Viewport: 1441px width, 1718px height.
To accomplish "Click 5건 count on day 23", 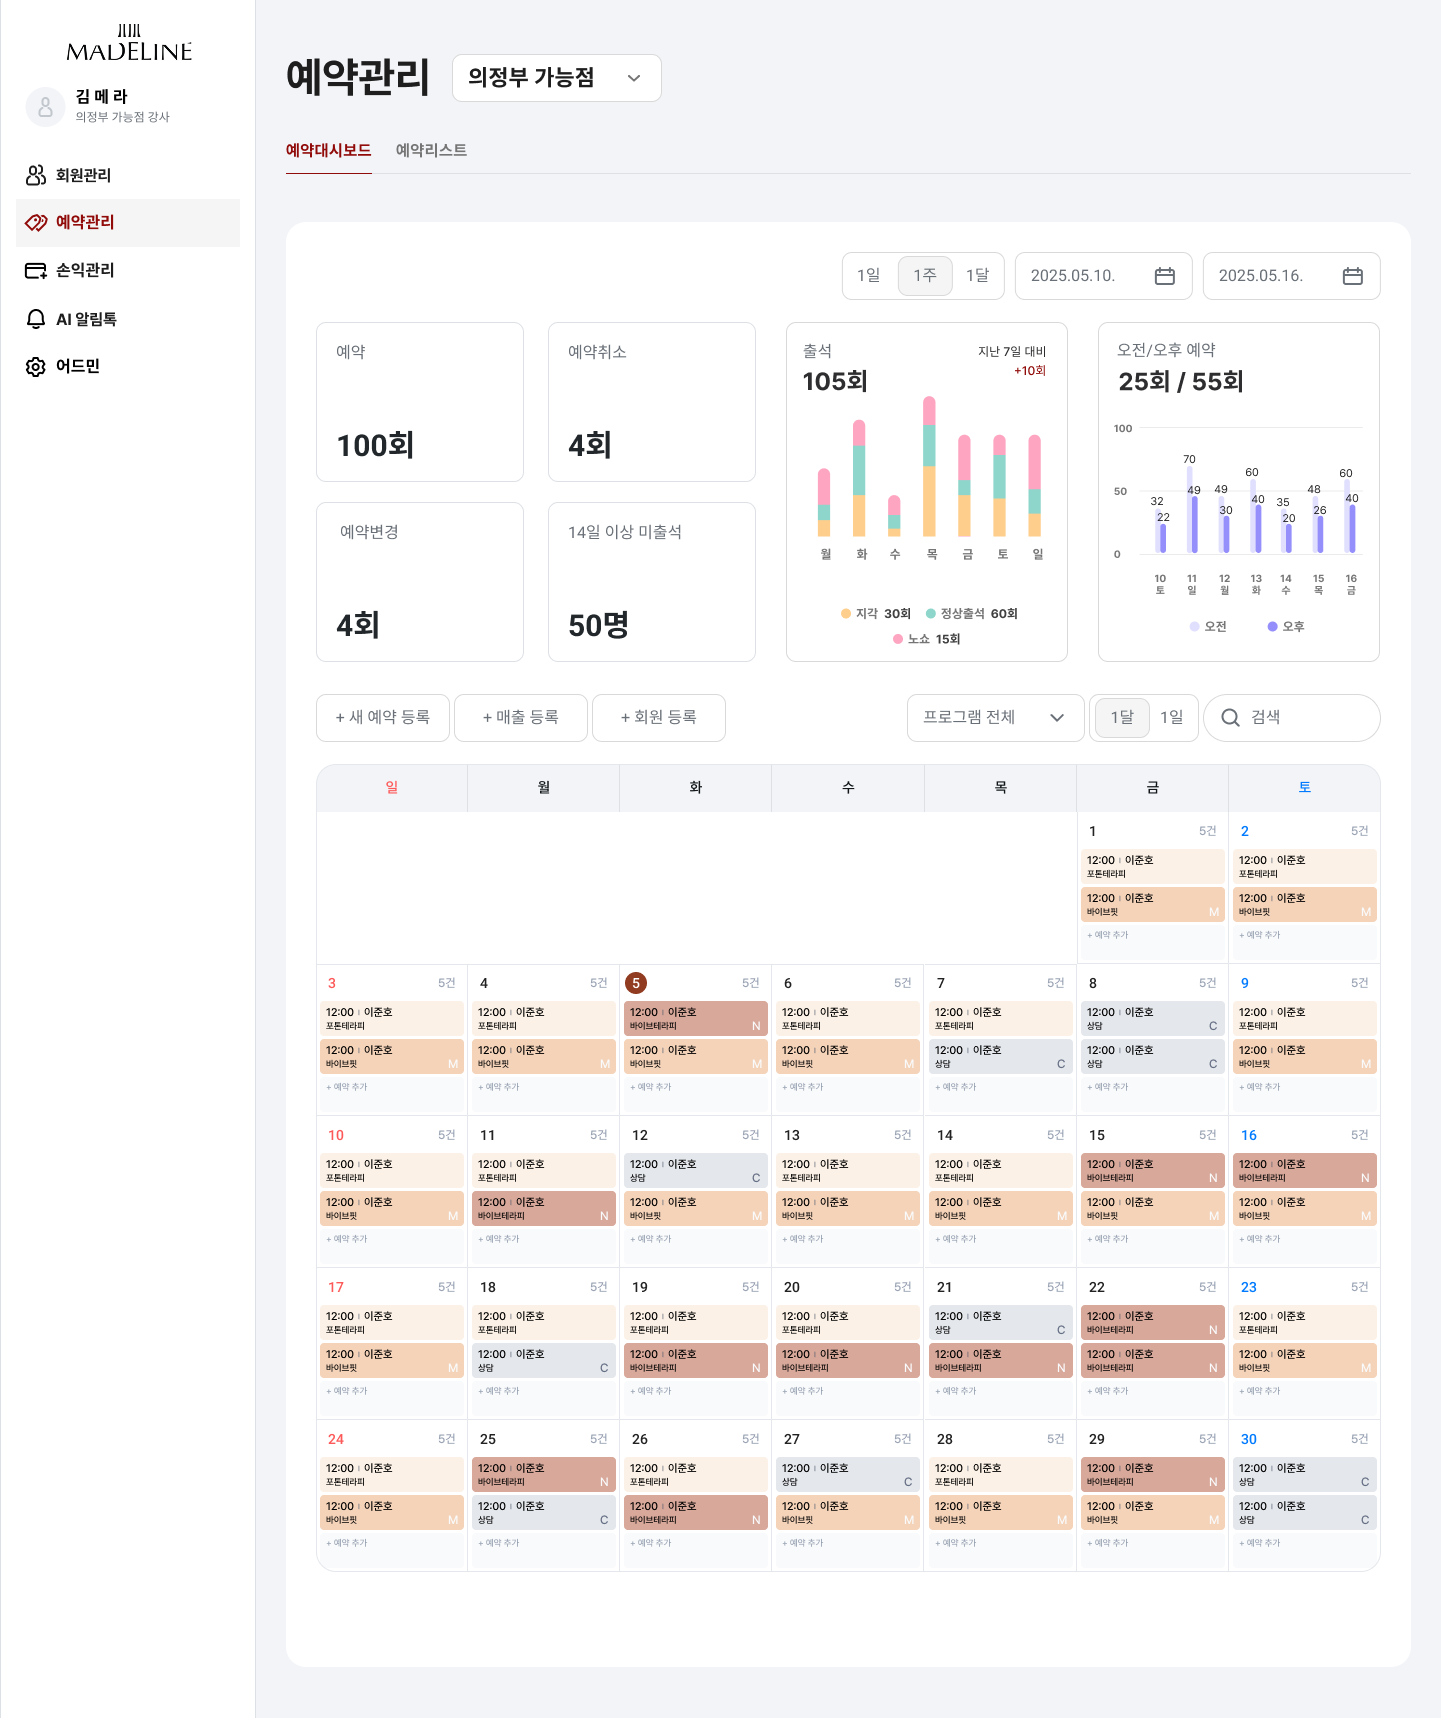I will pos(1360,1287).
